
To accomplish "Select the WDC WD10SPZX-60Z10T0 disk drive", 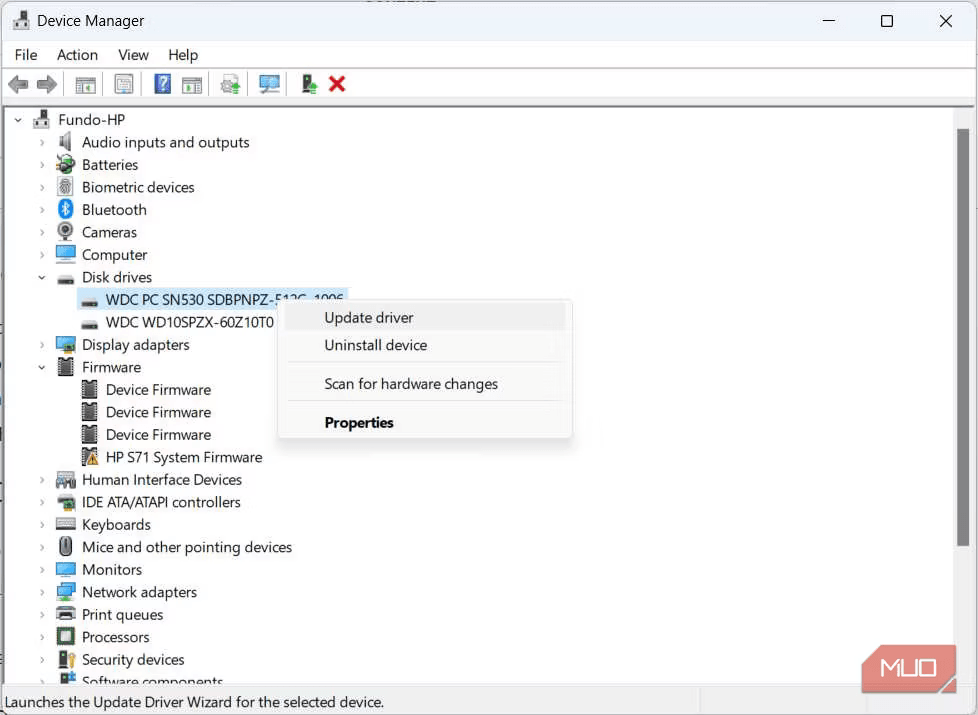I will click(x=190, y=322).
